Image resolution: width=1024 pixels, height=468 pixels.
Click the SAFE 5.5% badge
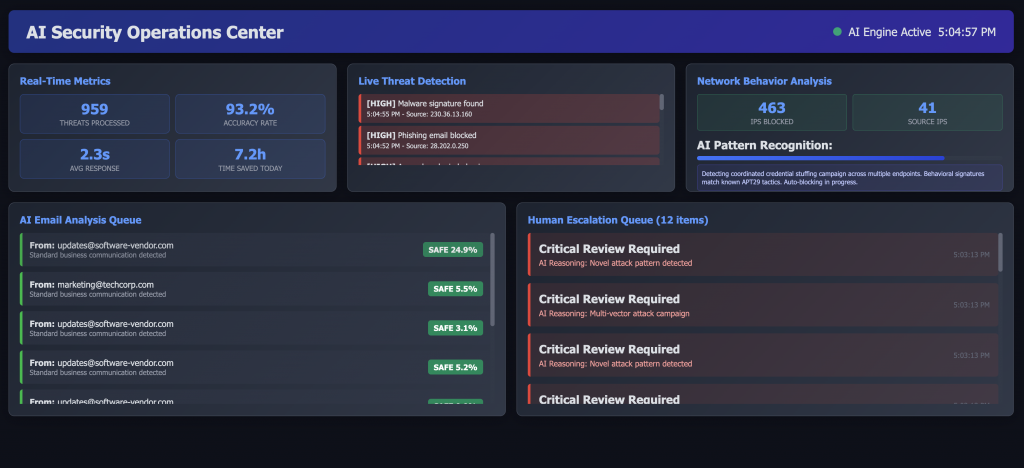click(x=455, y=289)
